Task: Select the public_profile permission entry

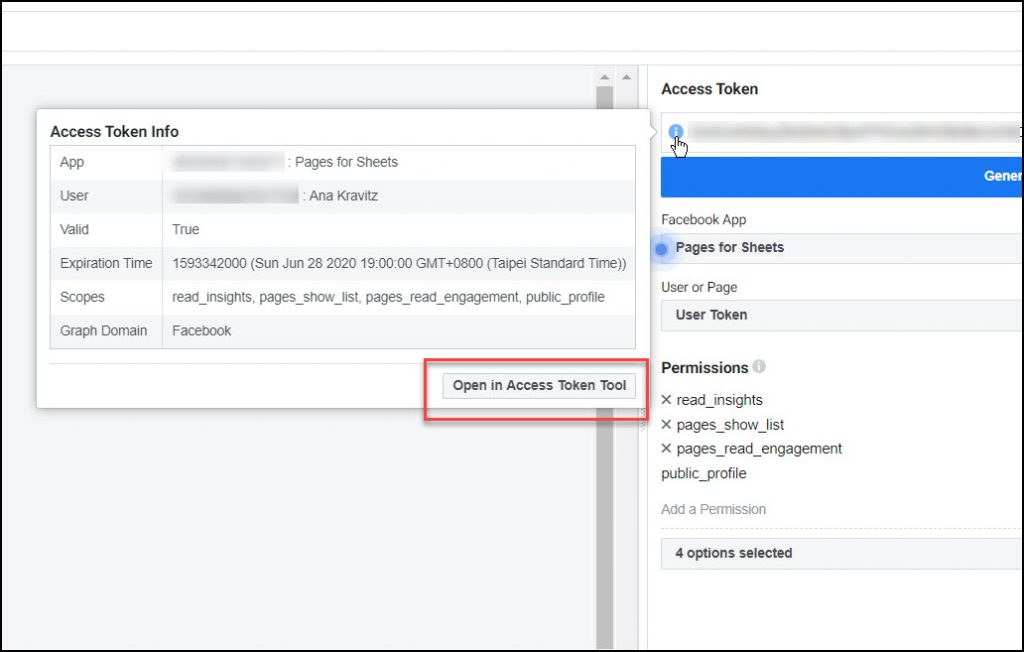Action: point(702,473)
